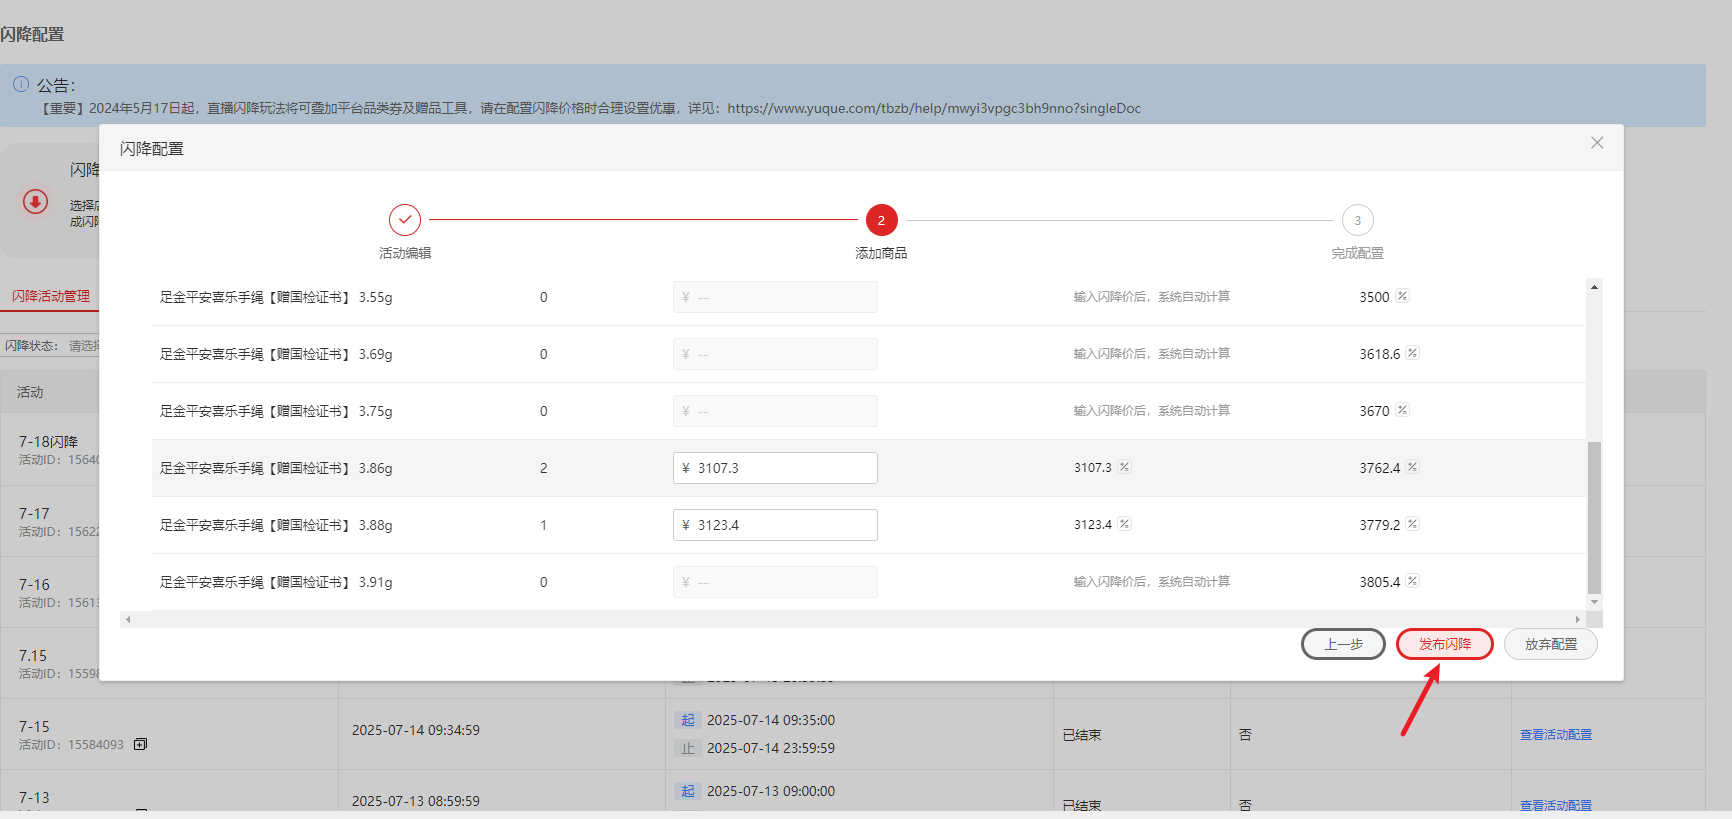
Task: Click 发布闪降 to publish the flash sale
Action: 1444,644
